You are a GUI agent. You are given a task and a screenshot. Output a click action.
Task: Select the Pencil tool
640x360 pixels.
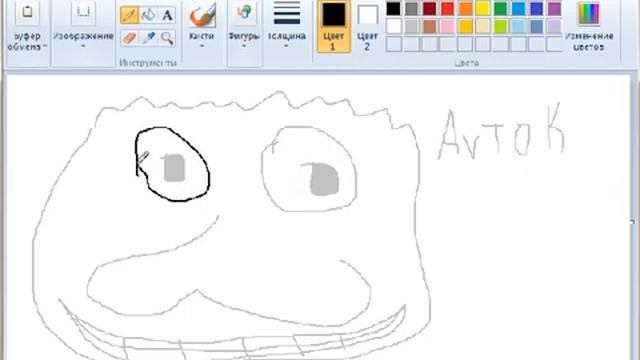click(129, 15)
